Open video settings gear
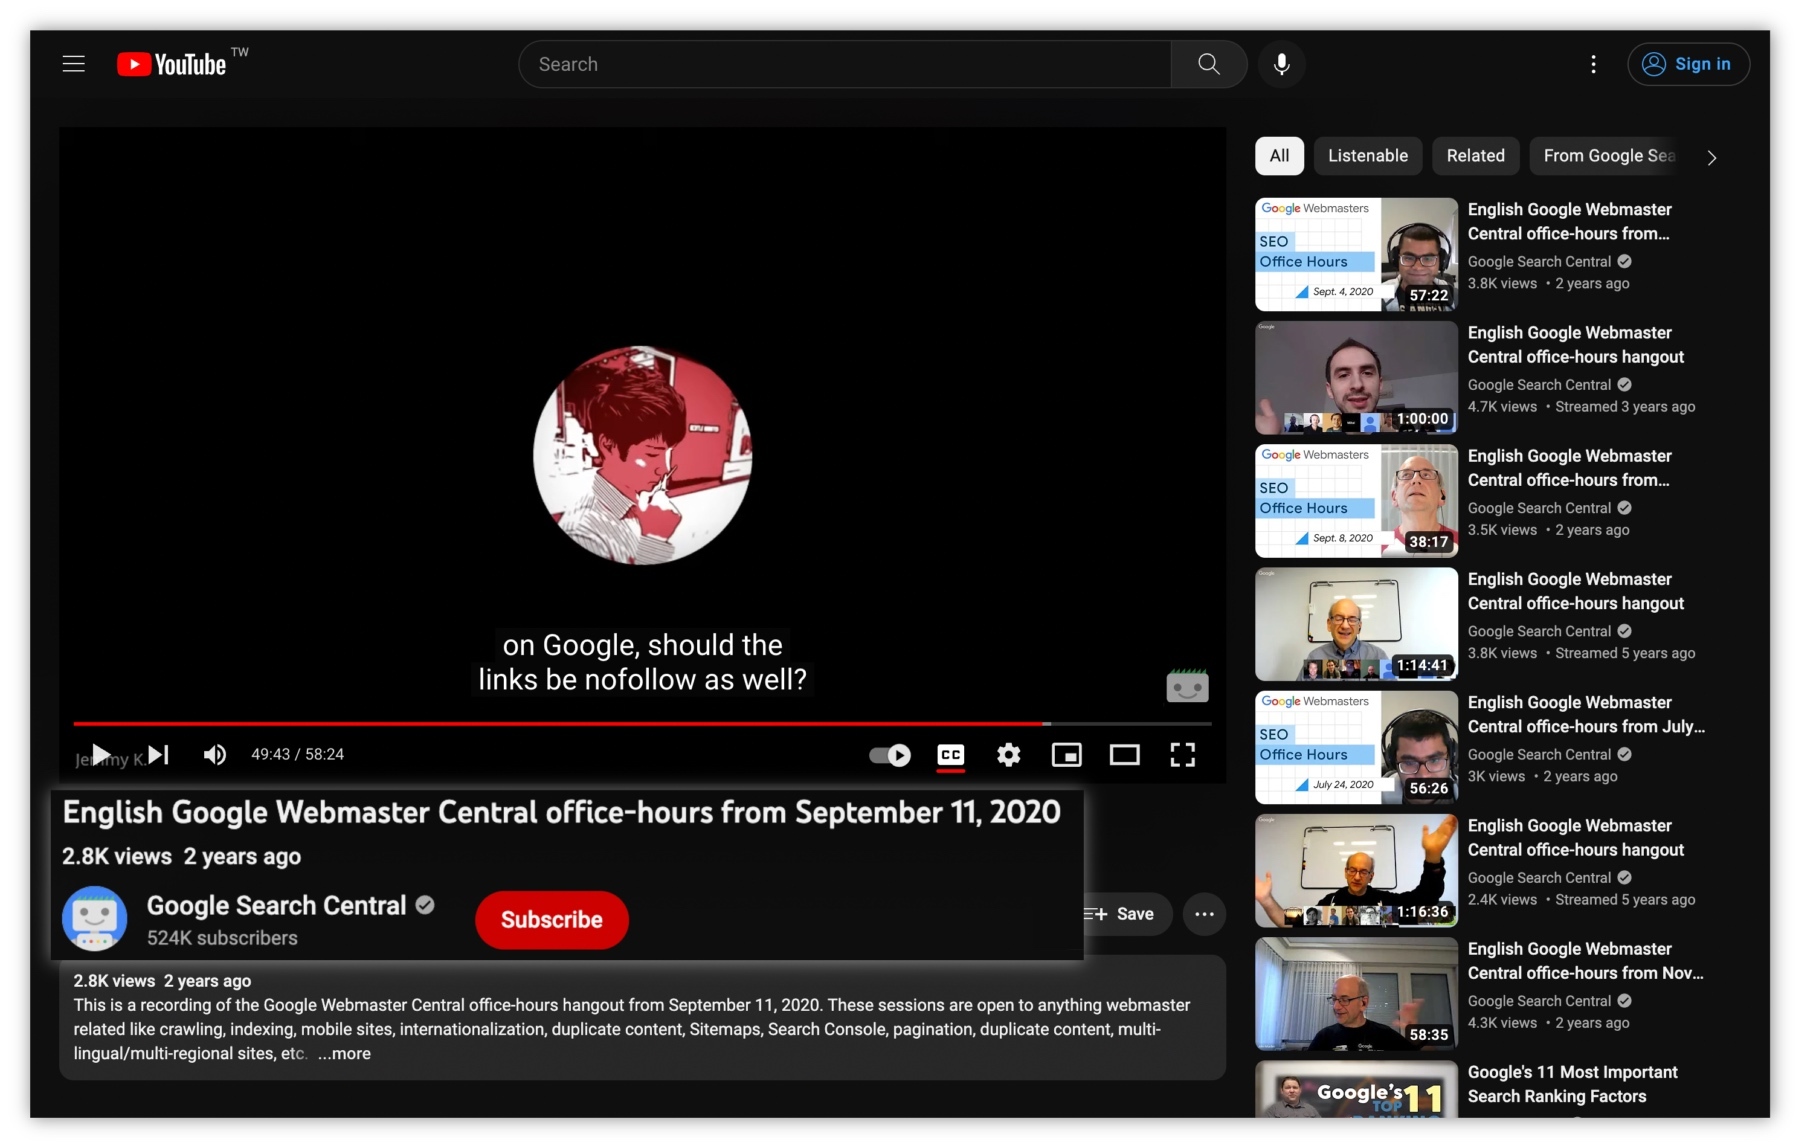 click(1008, 755)
